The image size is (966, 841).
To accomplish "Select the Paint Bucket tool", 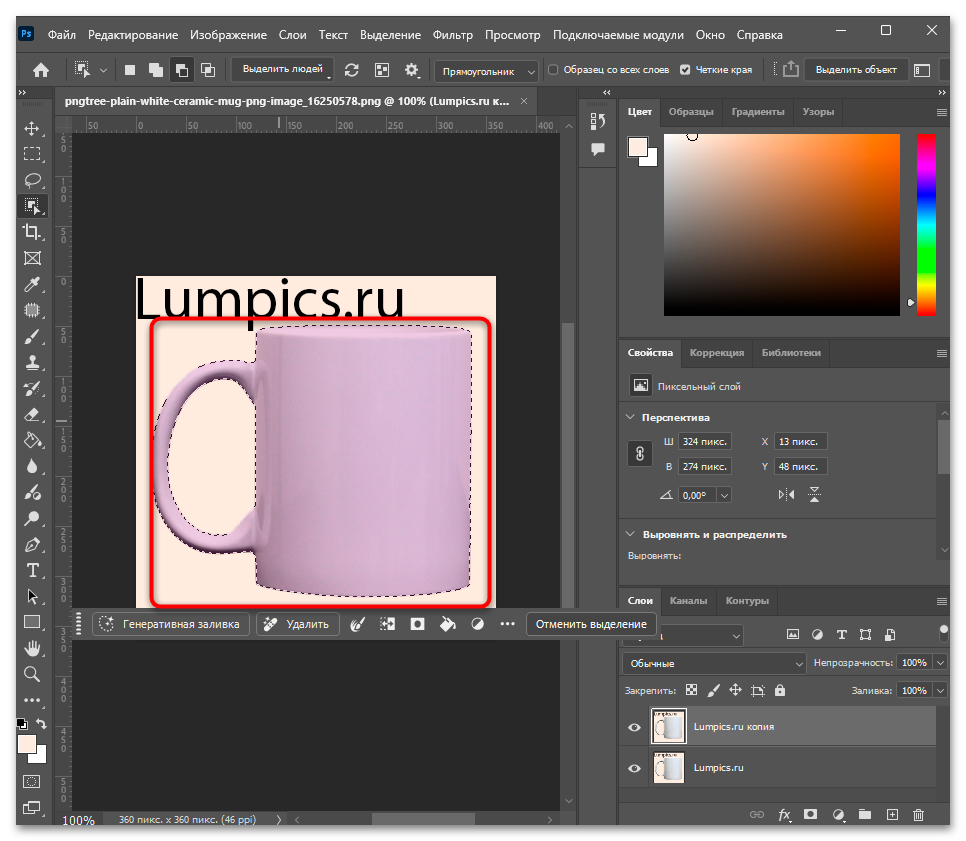I will pos(32,441).
